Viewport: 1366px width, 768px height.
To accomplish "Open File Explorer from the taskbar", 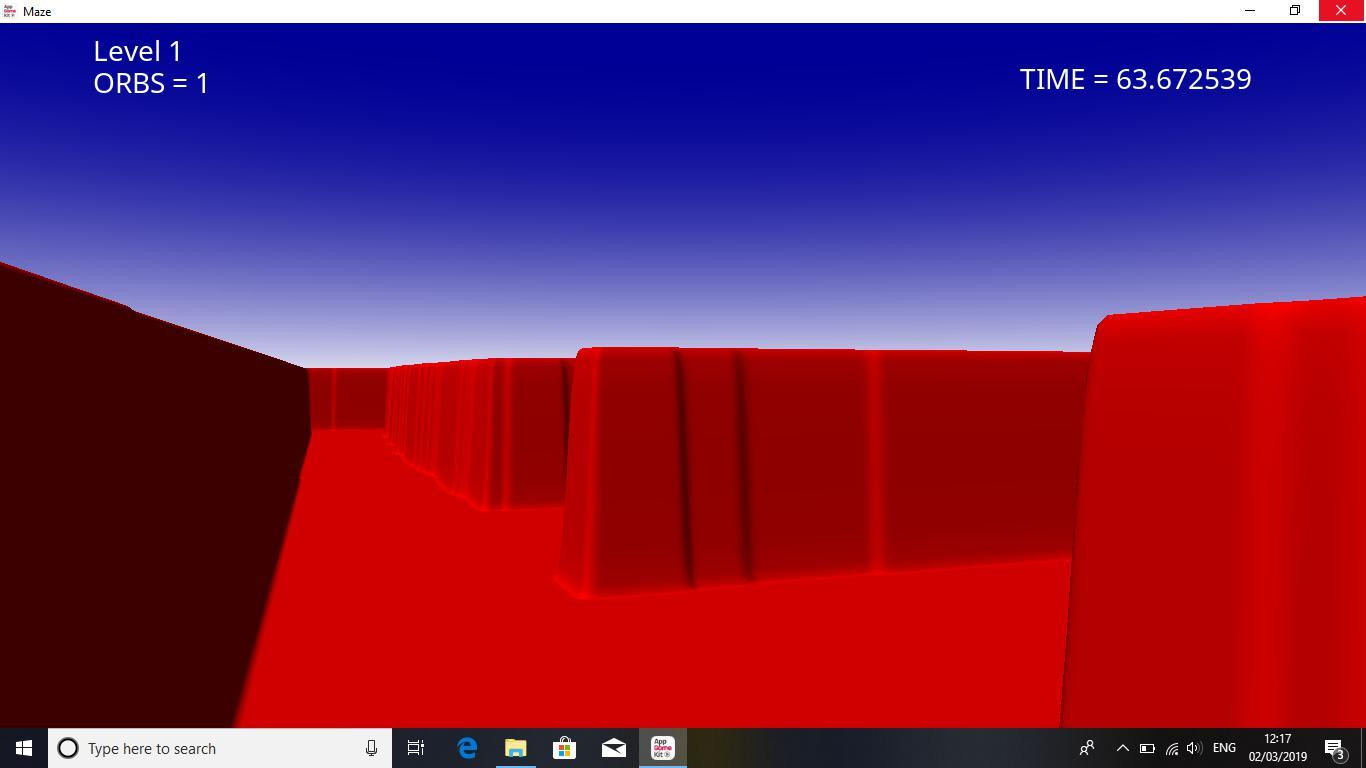I will click(515, 748).
